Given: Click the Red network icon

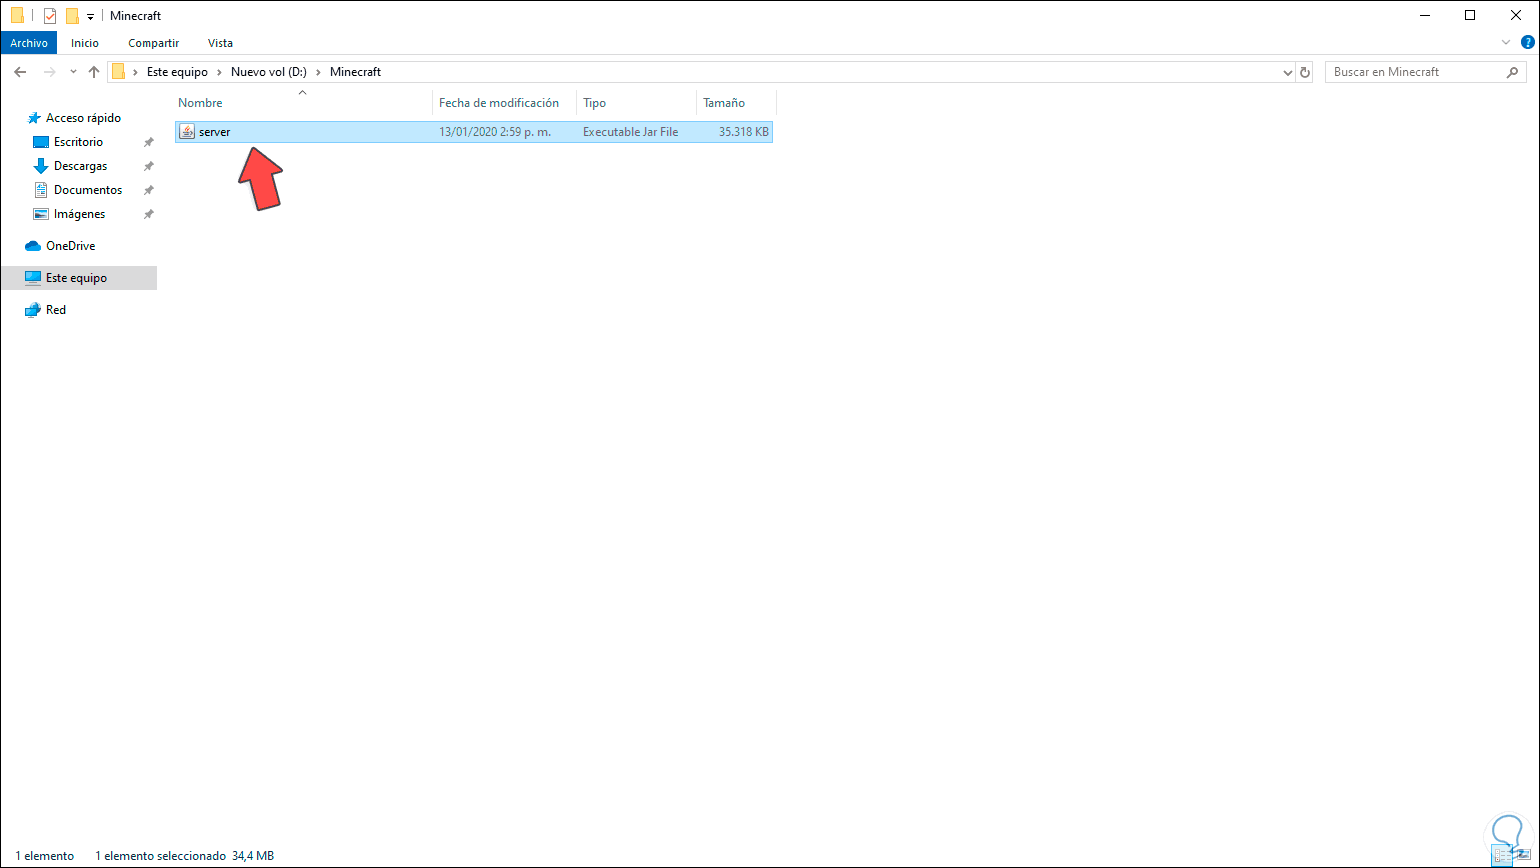Looking at the screenshot, I should point(33,310).
